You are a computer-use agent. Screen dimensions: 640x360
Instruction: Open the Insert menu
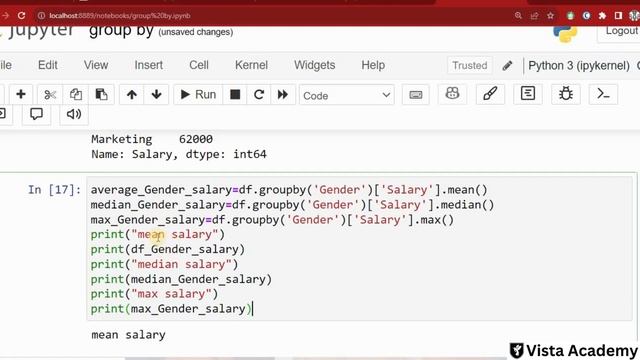[x=149, y=65]
